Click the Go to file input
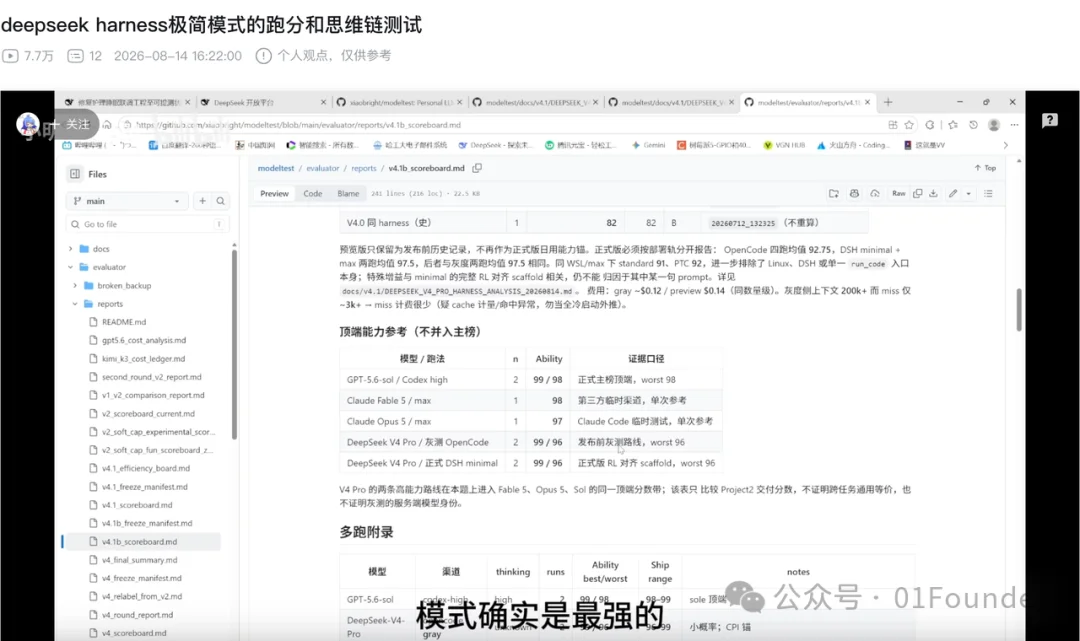The width and height of the screenshot is (1080, 641). (147, 224)
